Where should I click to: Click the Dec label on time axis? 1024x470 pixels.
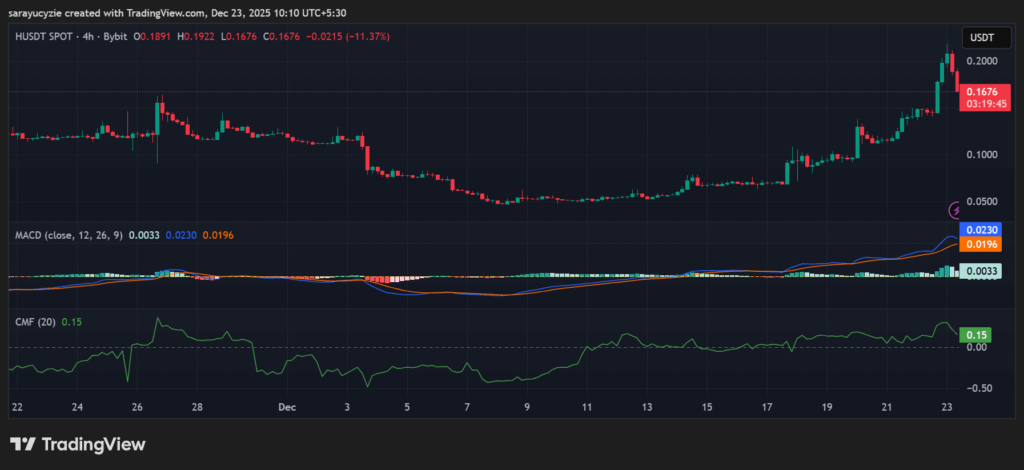287,408
